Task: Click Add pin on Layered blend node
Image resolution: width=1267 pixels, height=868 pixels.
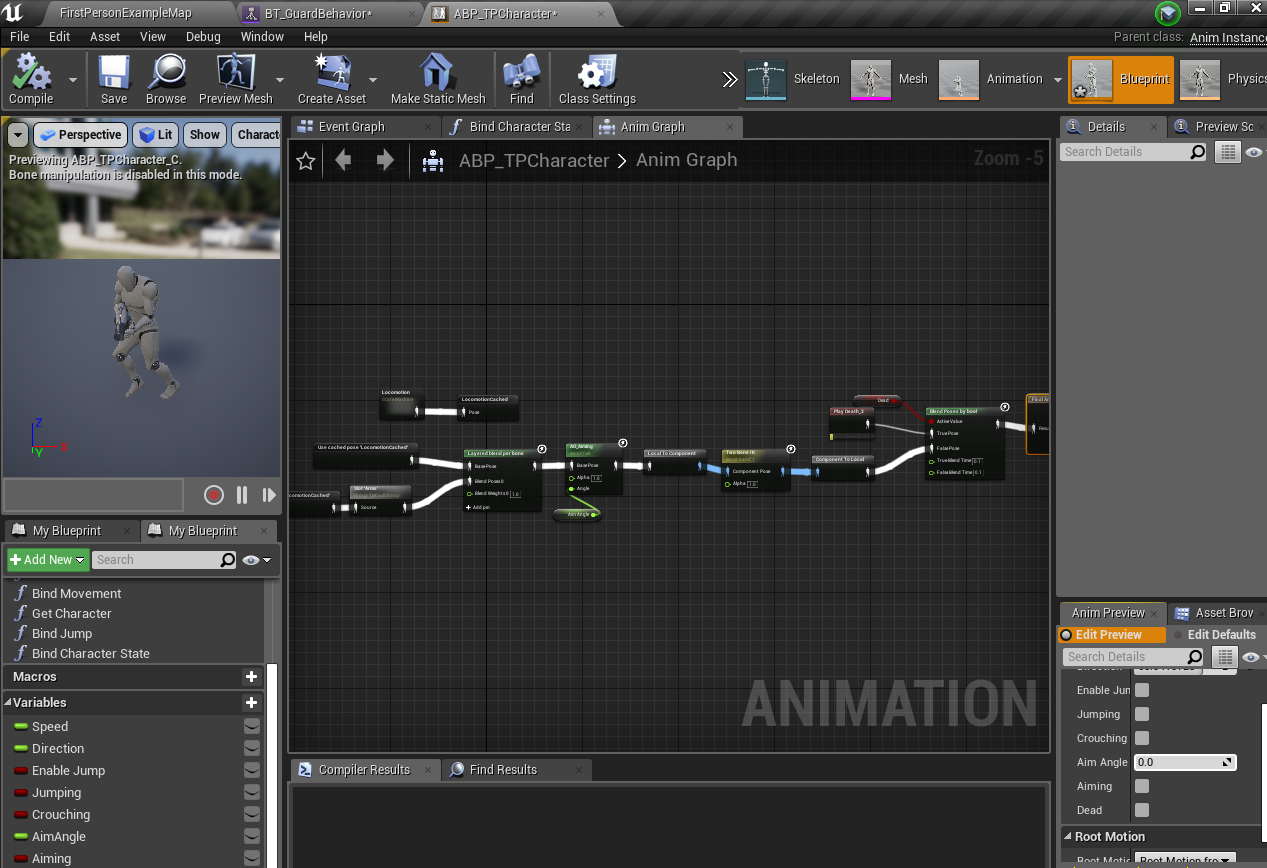Action: click(477, 507)
